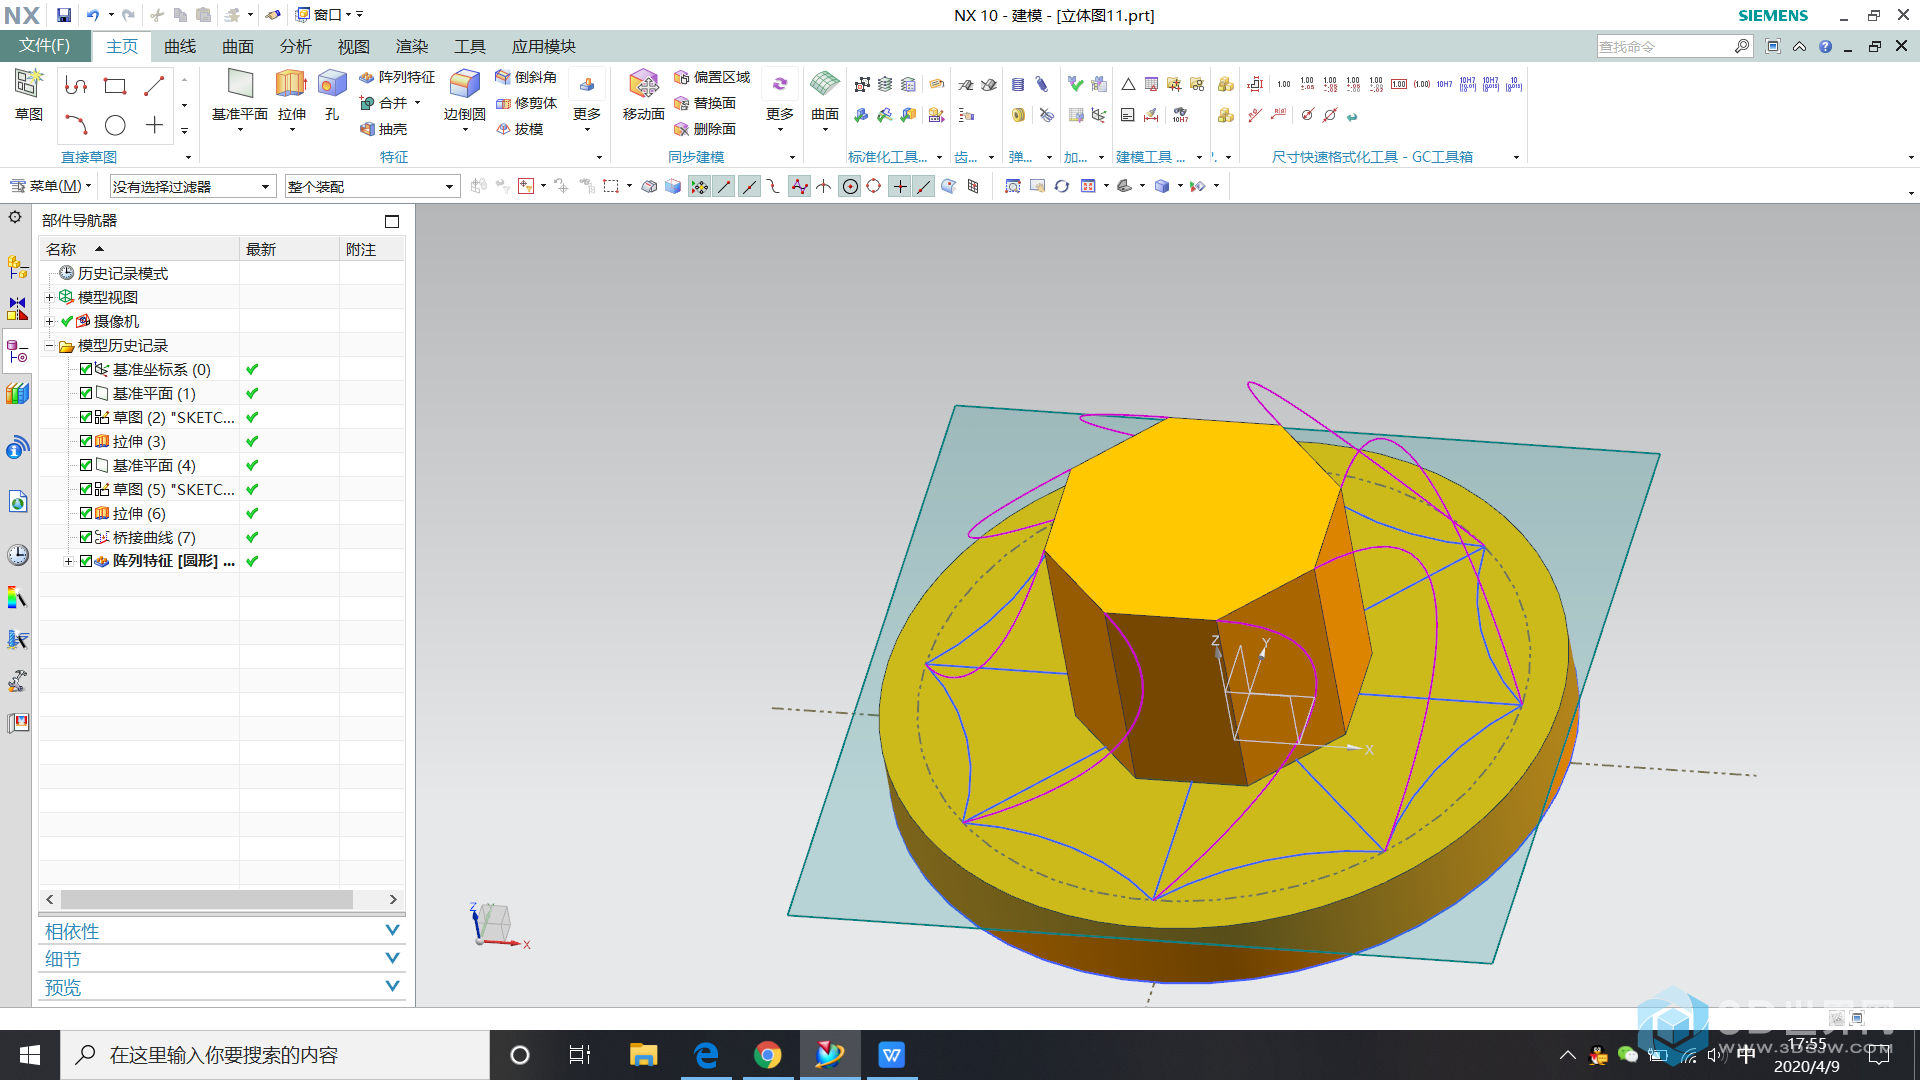Click 更多 in the 同步建模 group
Image resolution: width=1920 pixels, height=1080 pixels.
[780, 101]
